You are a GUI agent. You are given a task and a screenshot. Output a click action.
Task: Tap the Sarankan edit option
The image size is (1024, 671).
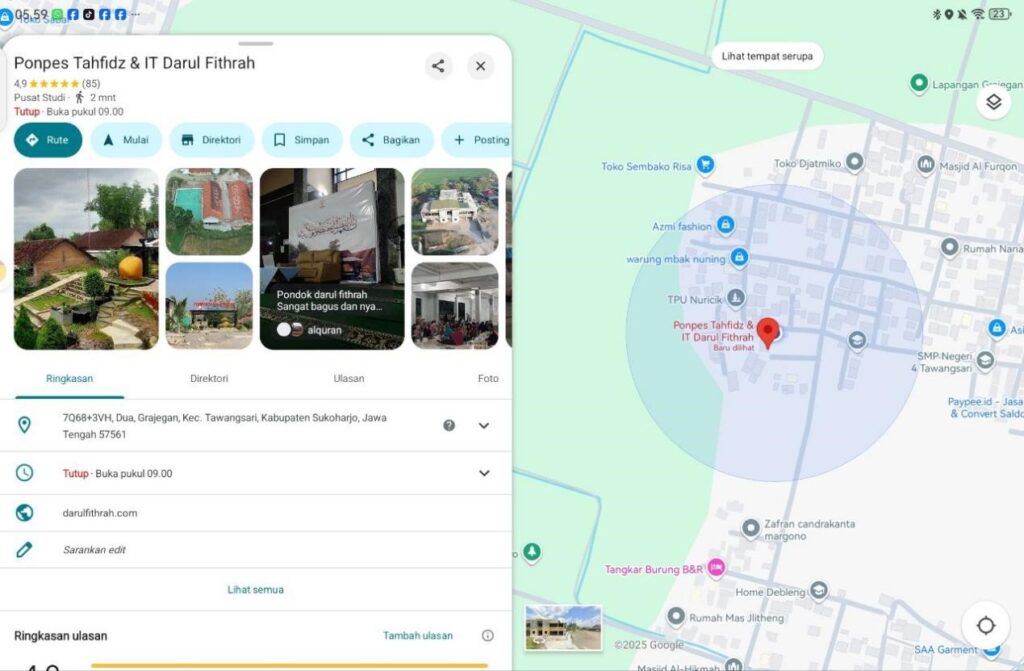point(94,550)
